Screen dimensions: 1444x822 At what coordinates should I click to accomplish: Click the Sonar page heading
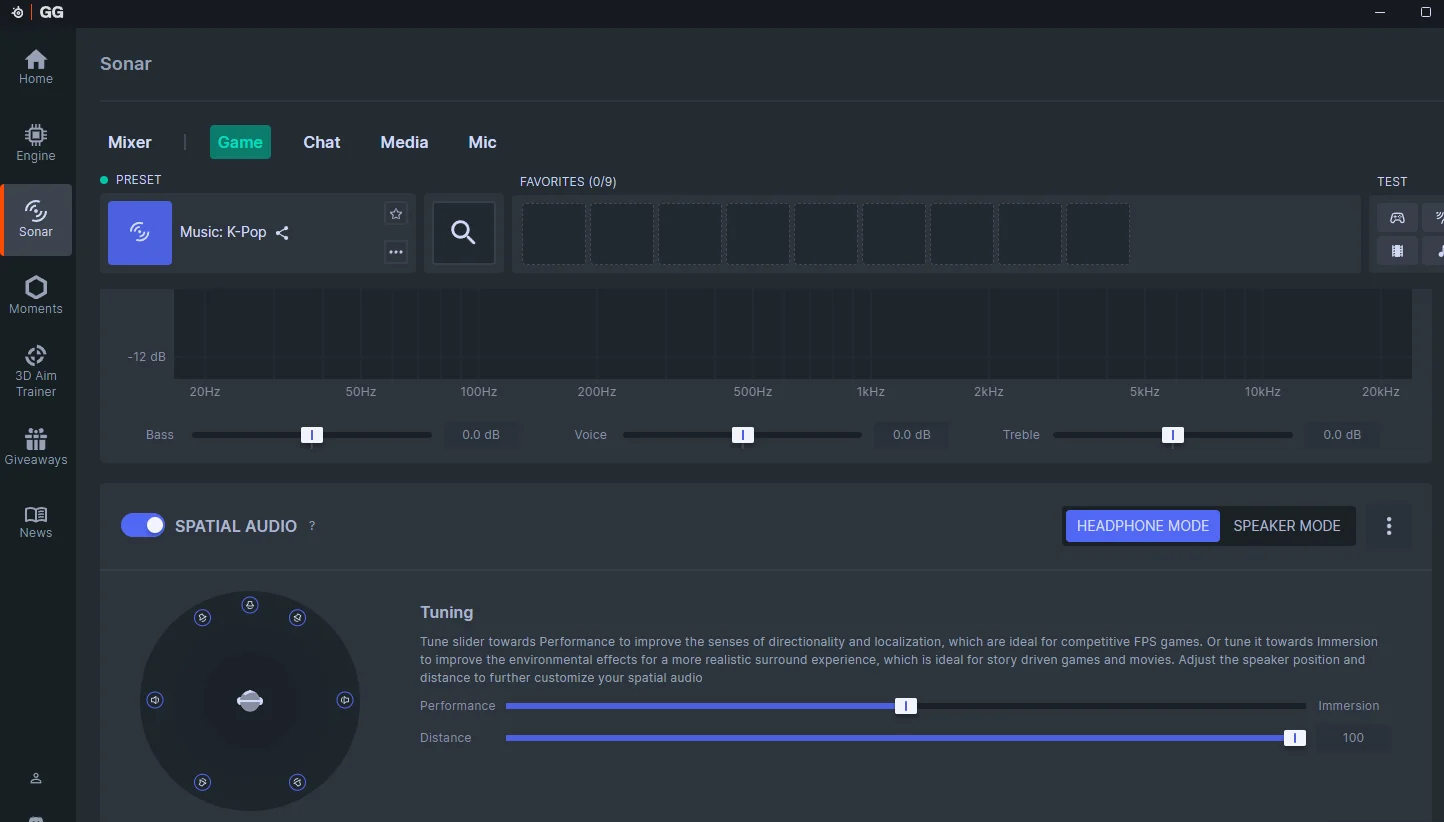pos(126,64)
